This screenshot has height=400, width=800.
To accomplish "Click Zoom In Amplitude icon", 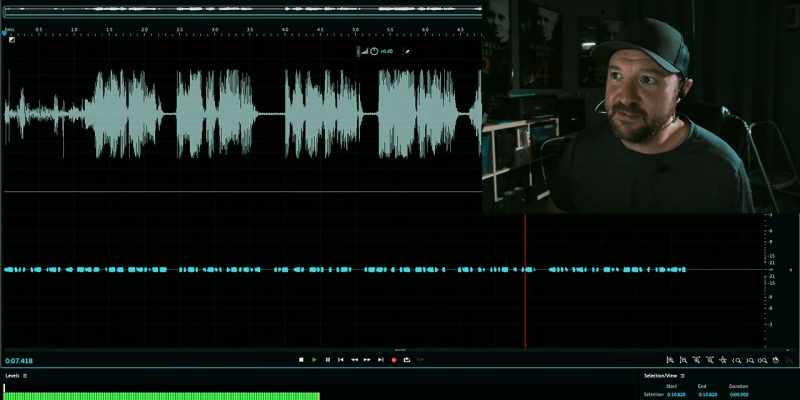I will click(670, 360).
